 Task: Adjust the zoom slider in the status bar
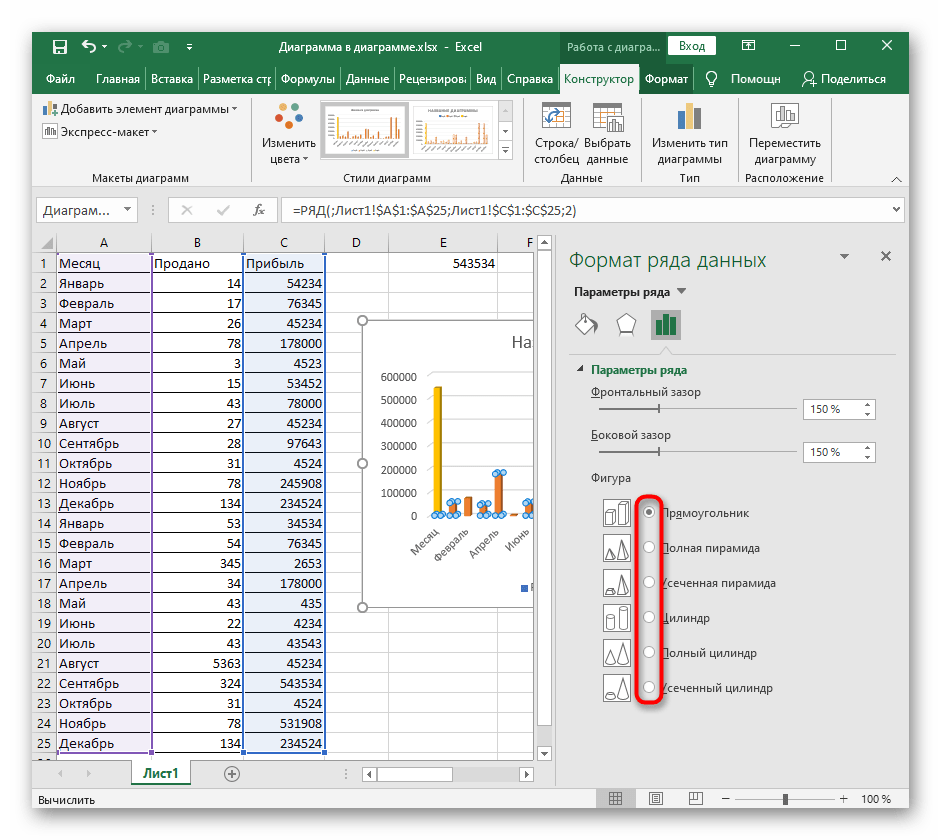coord(785,799)
